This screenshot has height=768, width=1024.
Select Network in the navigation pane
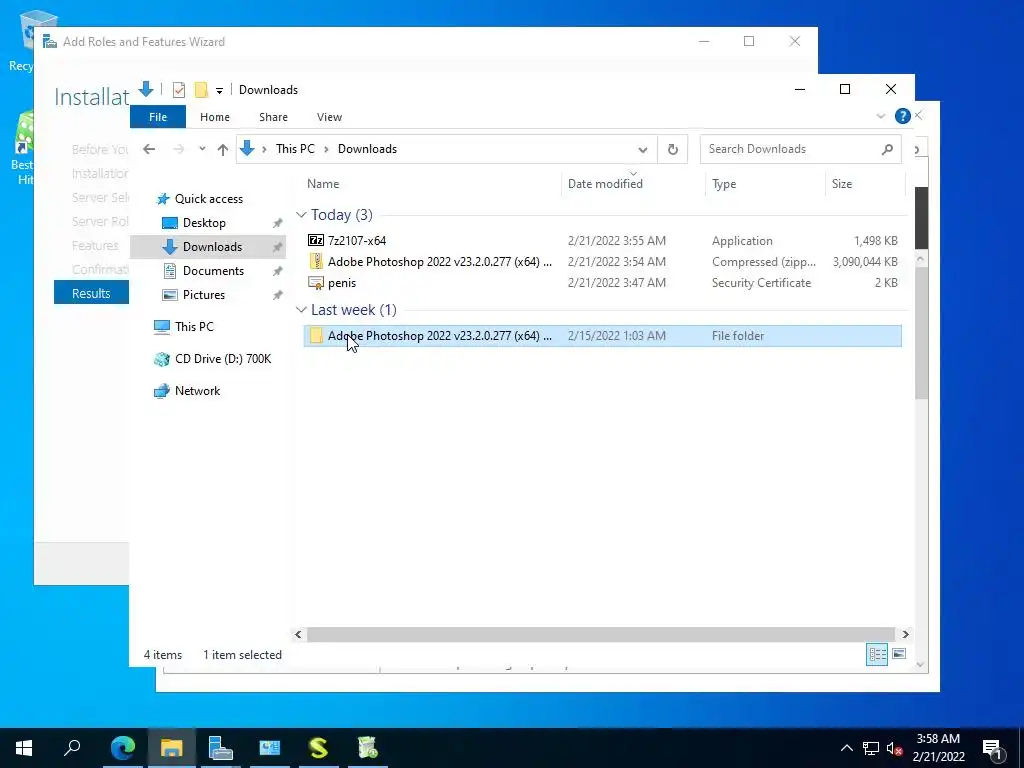coord(197,391)
